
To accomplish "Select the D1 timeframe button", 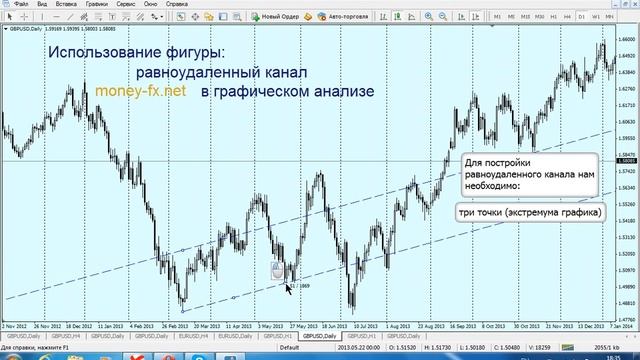I will coord(582,17).
